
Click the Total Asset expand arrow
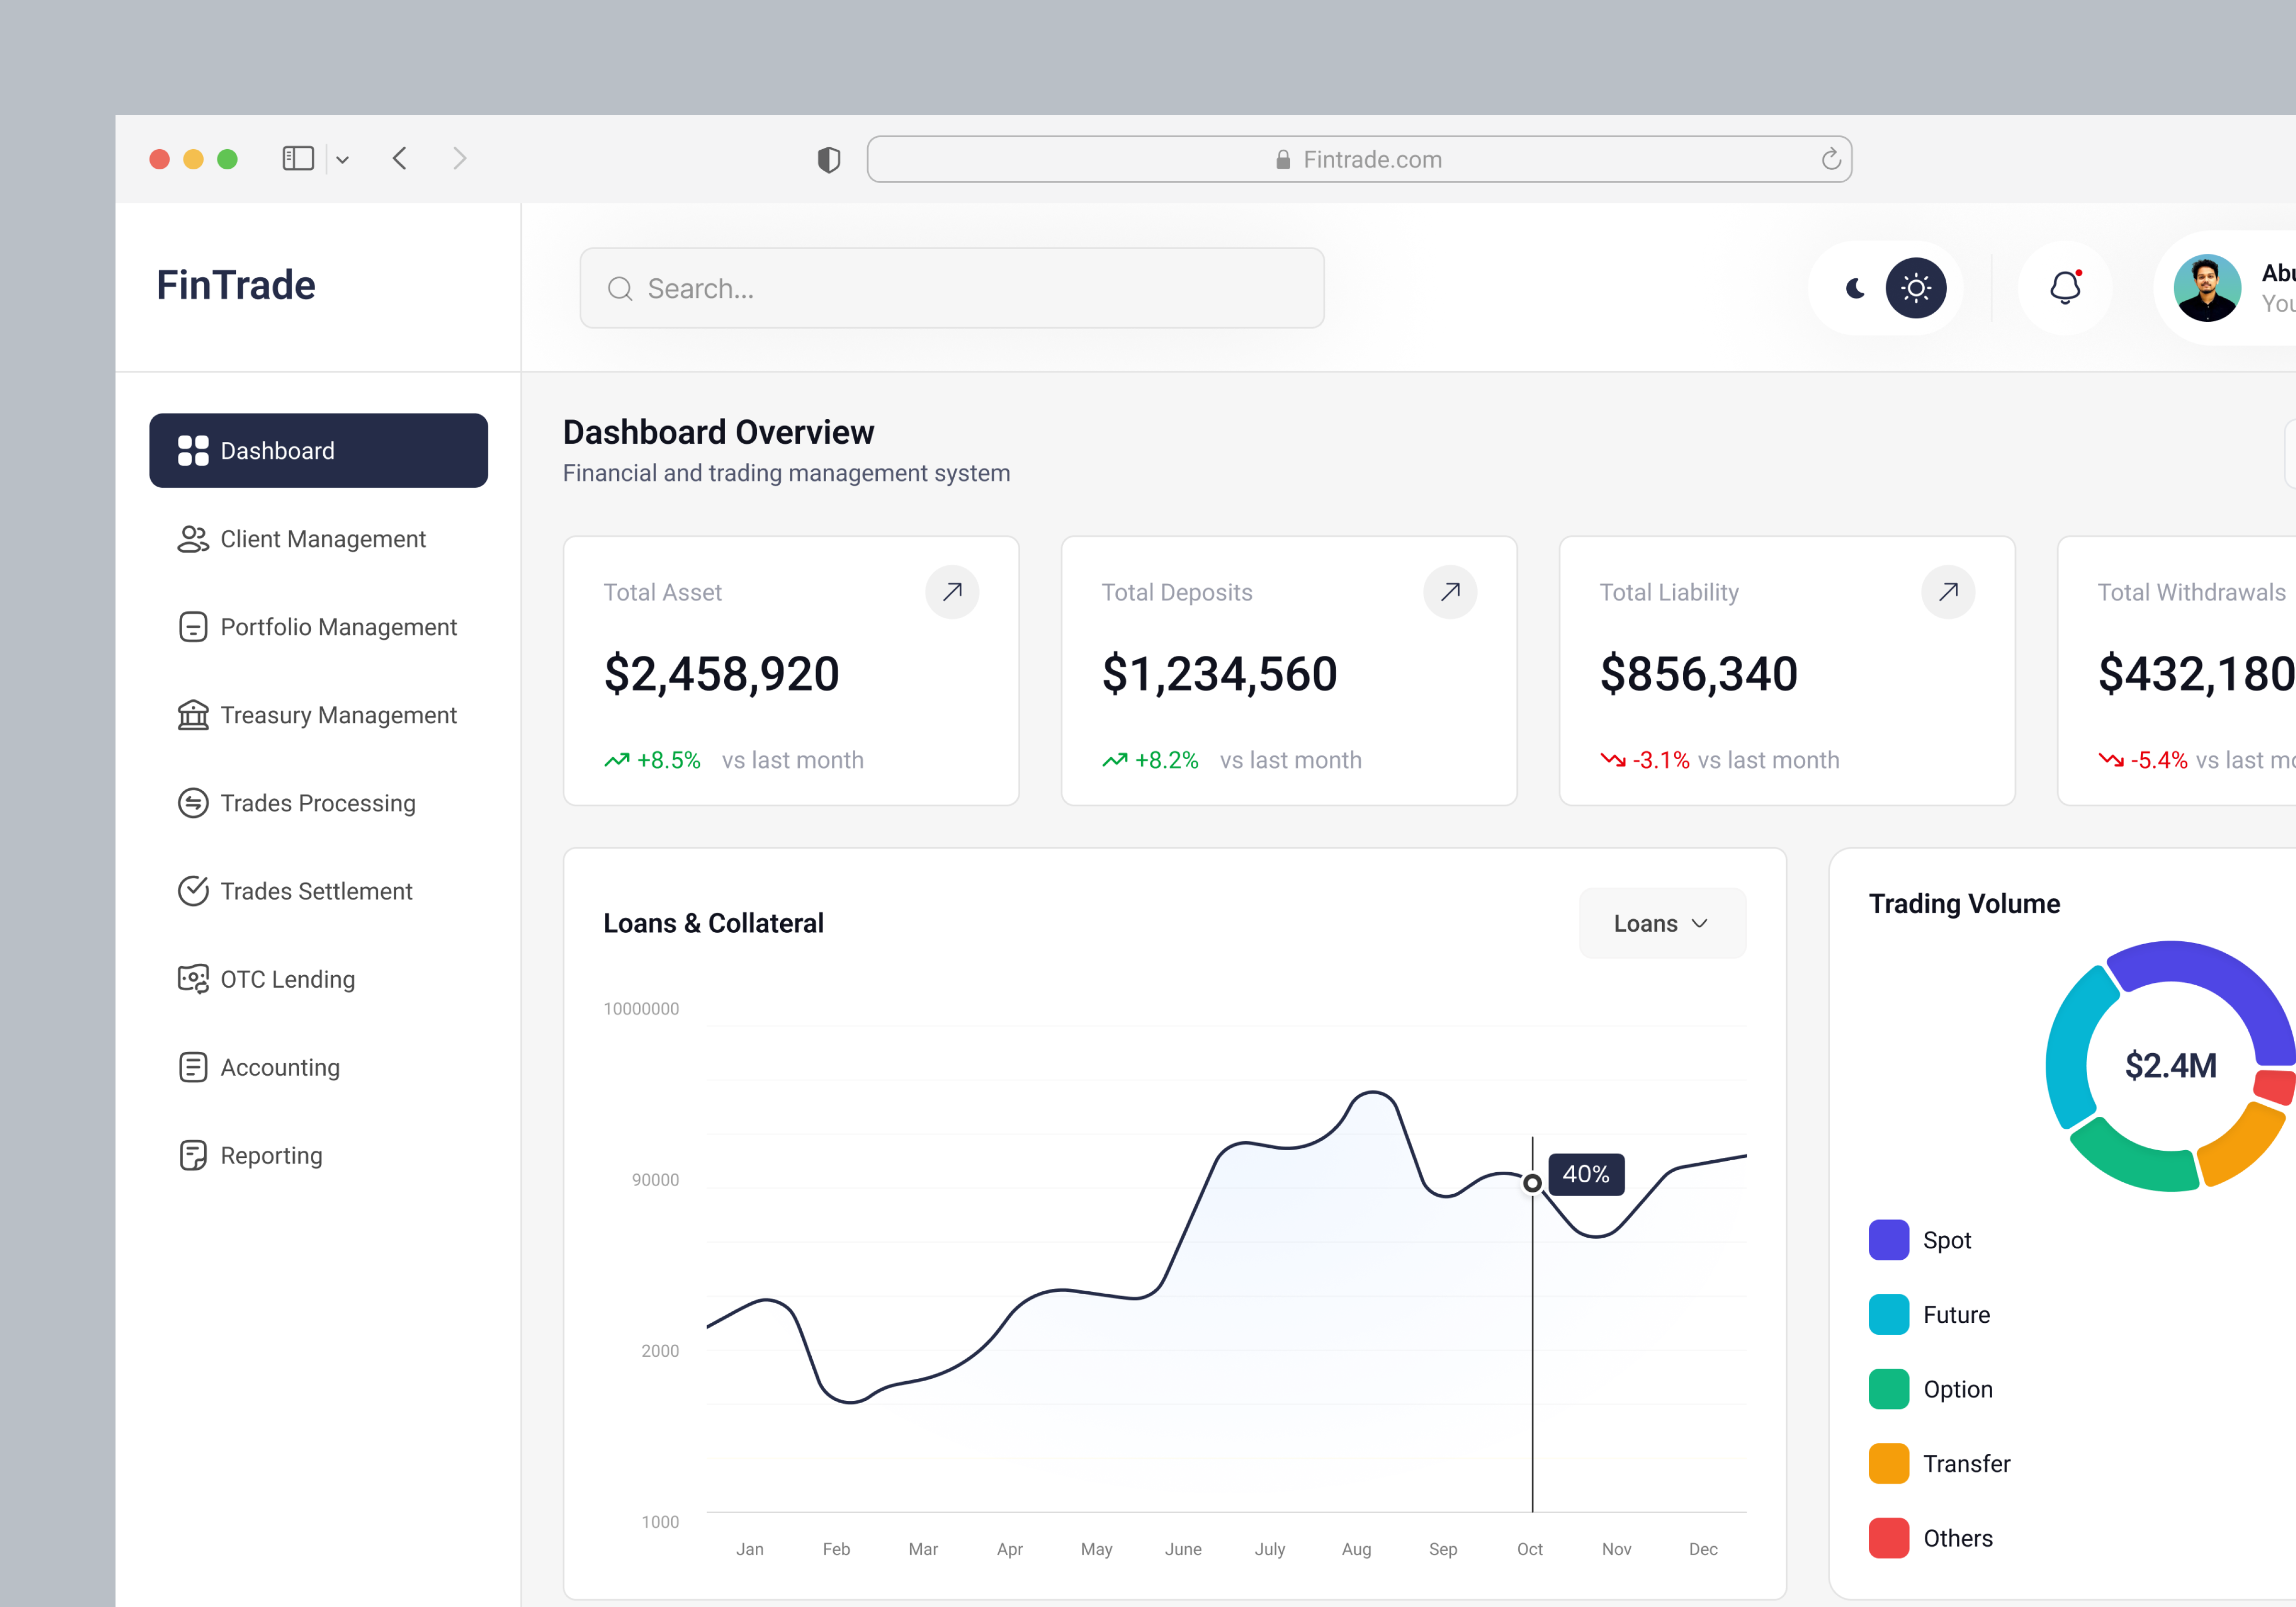click(x=952, y=592)
